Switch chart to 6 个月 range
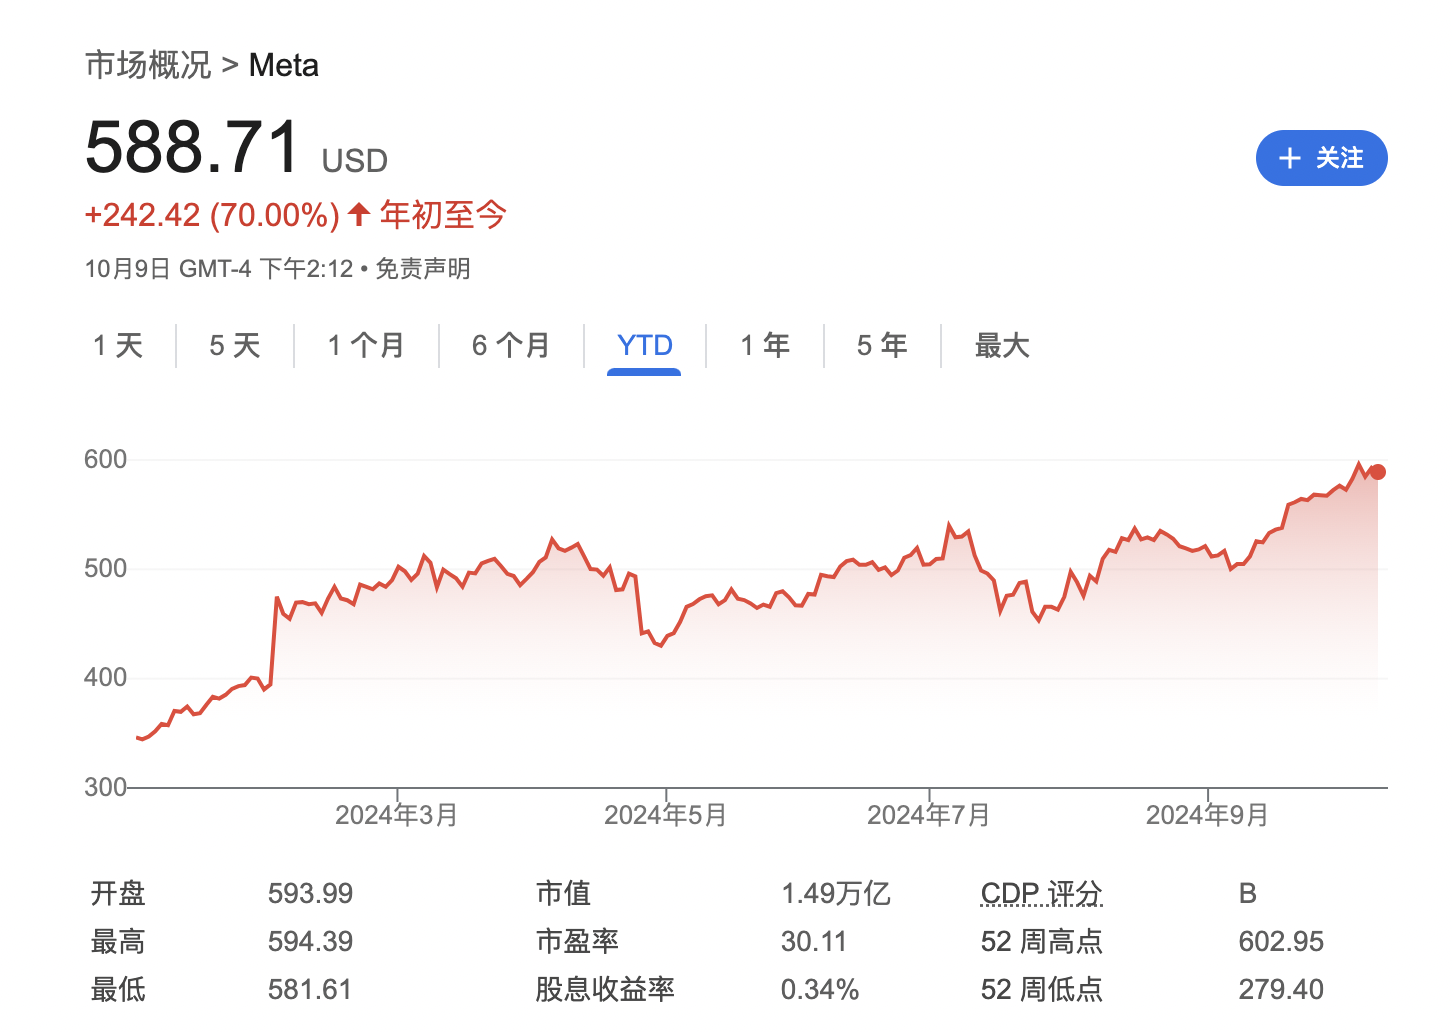1452x1032 pixels. (511, 346)
